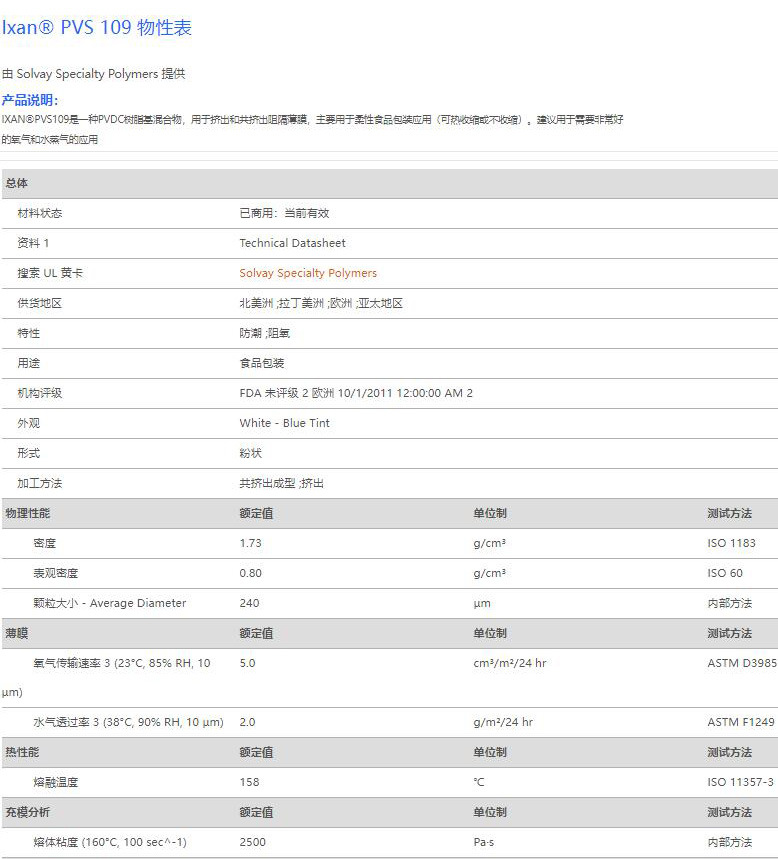The image size is (778, 859).
Task: Click 额定值 header in 物理性能 row
Action: coord(256,513)
